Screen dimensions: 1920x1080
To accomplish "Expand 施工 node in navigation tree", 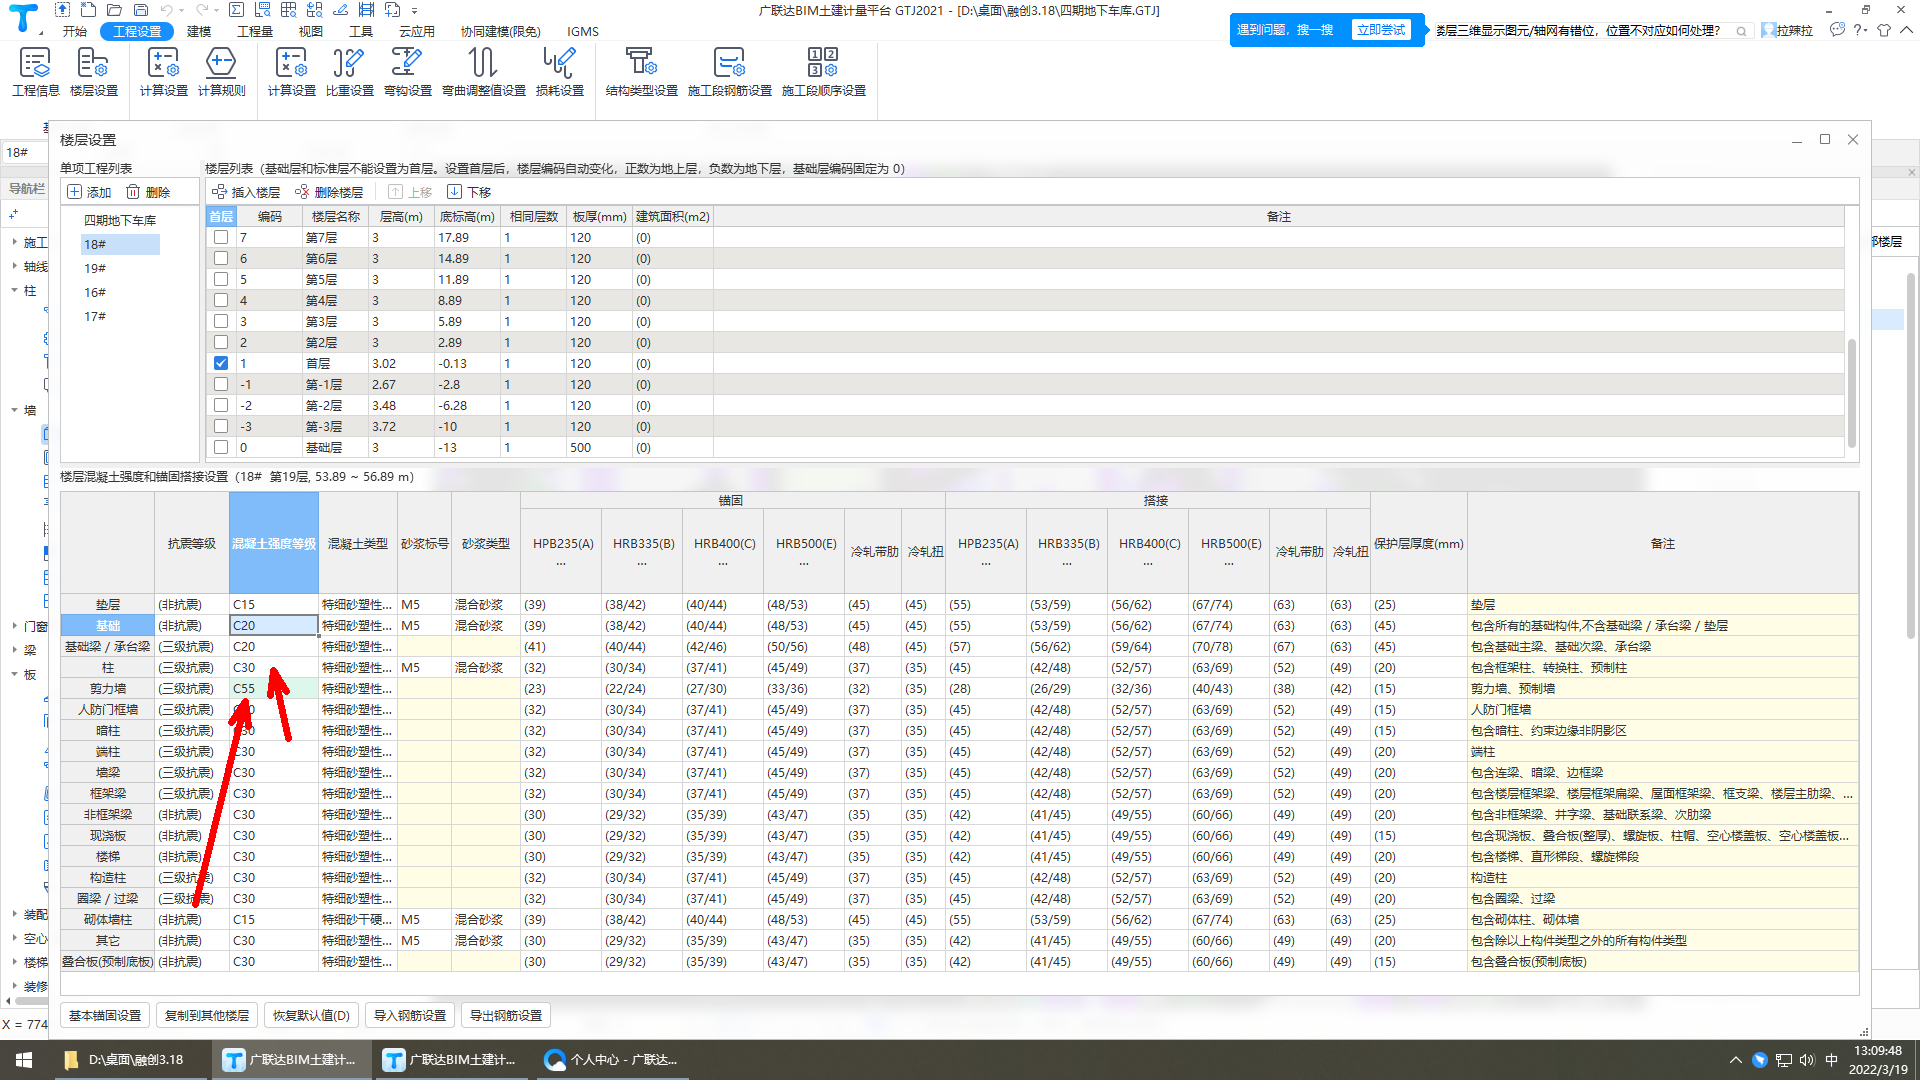I will [x=14, y=242].
